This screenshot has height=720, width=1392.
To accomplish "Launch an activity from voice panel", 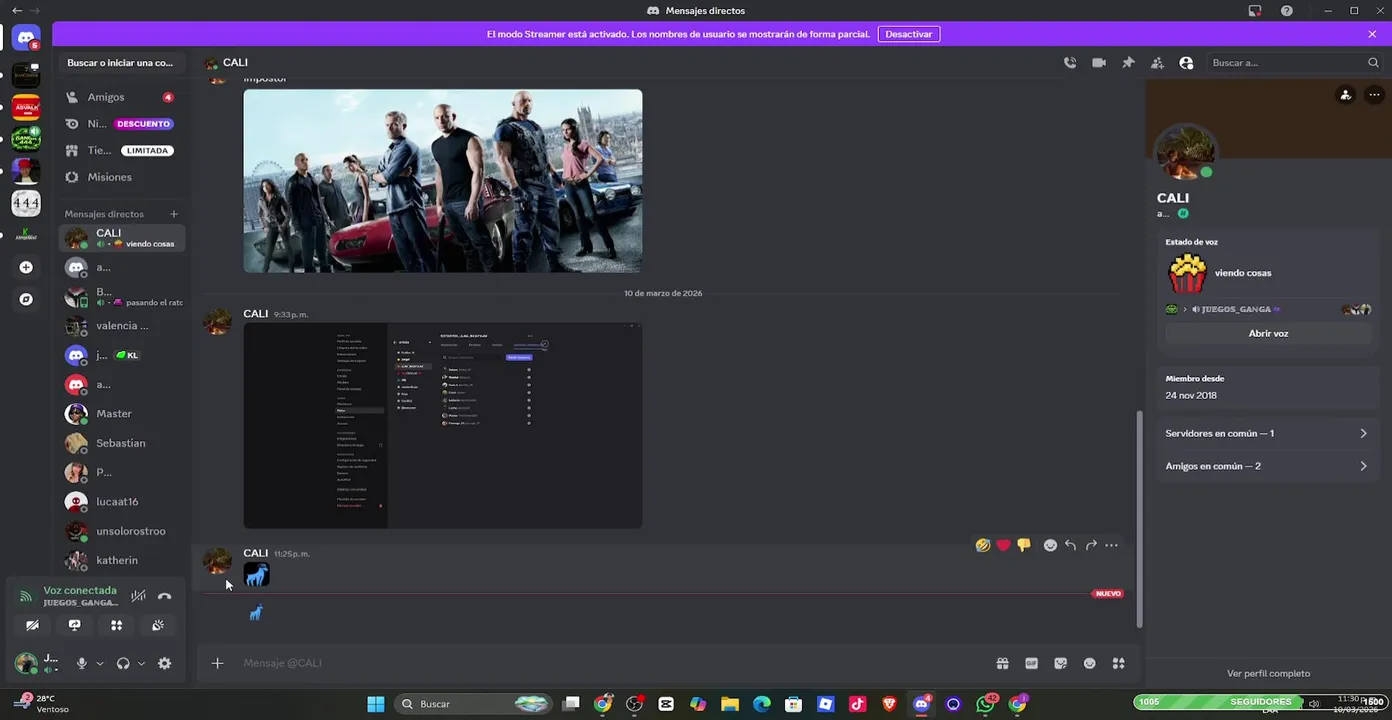I will [x=117, y=625].
